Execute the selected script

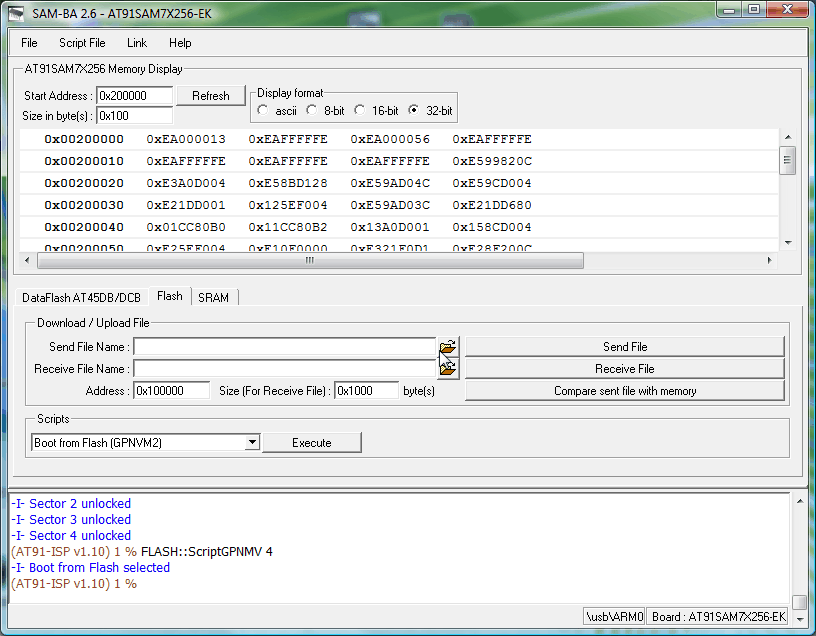[x=312, y=442]
